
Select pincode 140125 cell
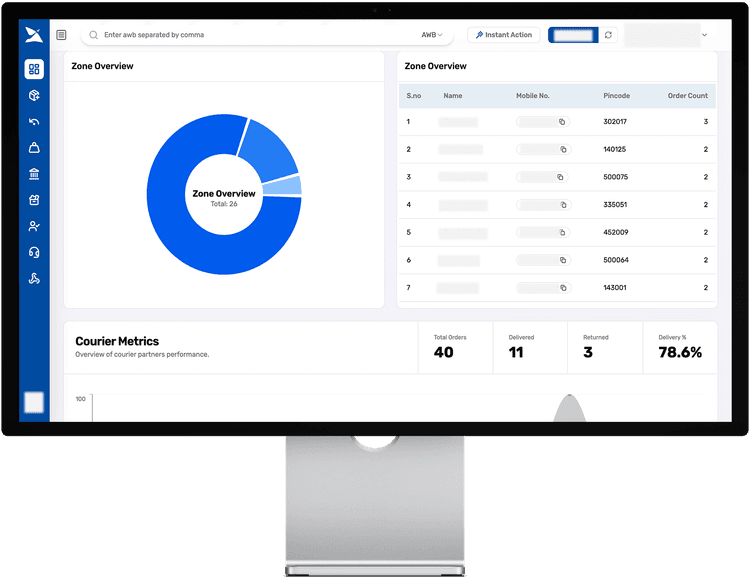point(614,149)
